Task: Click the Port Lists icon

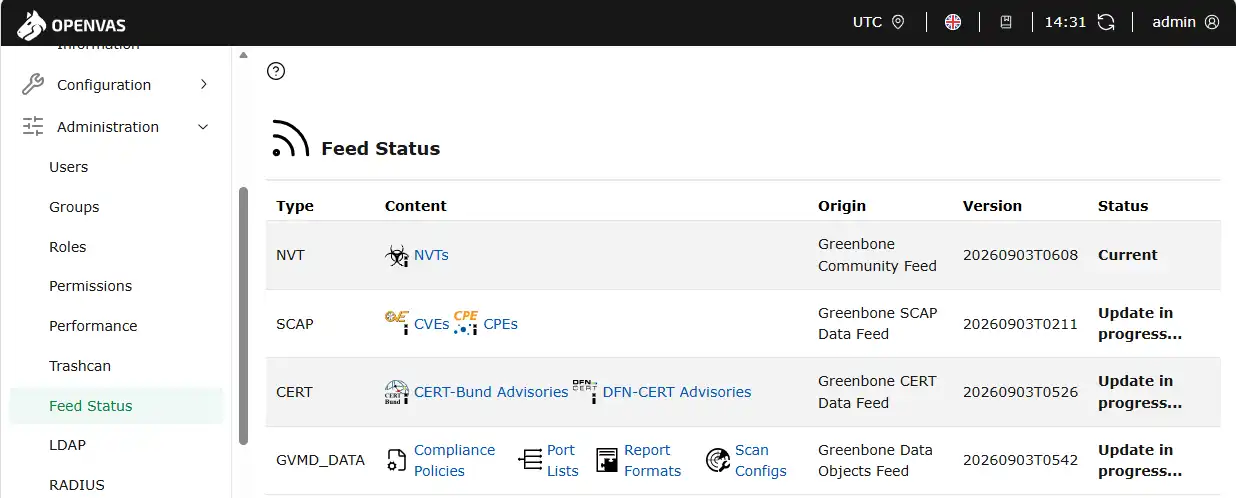Action: (x=530, y=460)
